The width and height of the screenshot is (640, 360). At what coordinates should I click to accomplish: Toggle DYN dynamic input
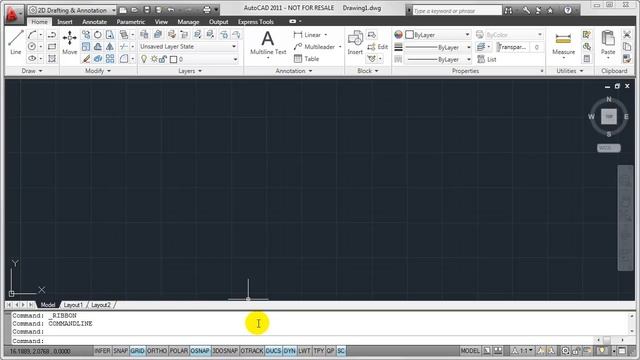[x=289, y=351]
